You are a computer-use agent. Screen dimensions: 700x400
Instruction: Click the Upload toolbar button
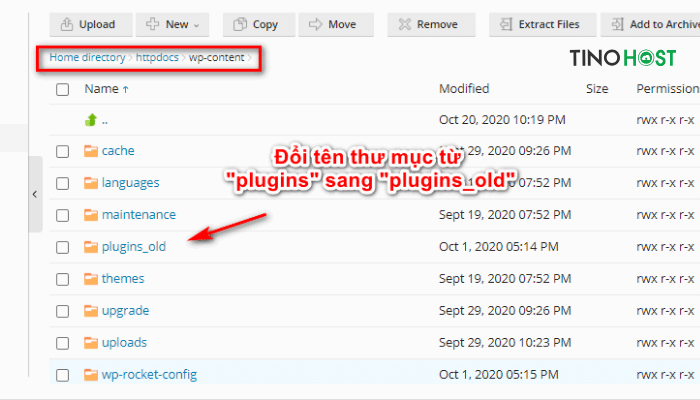pos(91,24)
